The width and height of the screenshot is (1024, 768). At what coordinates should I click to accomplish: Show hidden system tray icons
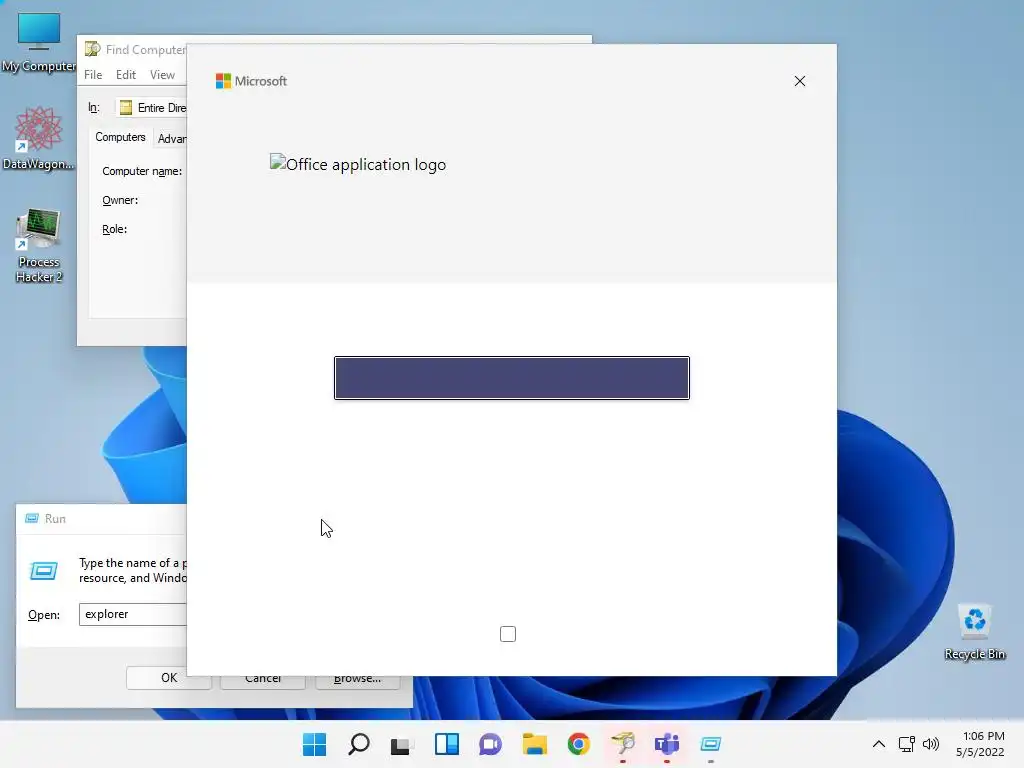click(879, 744)
